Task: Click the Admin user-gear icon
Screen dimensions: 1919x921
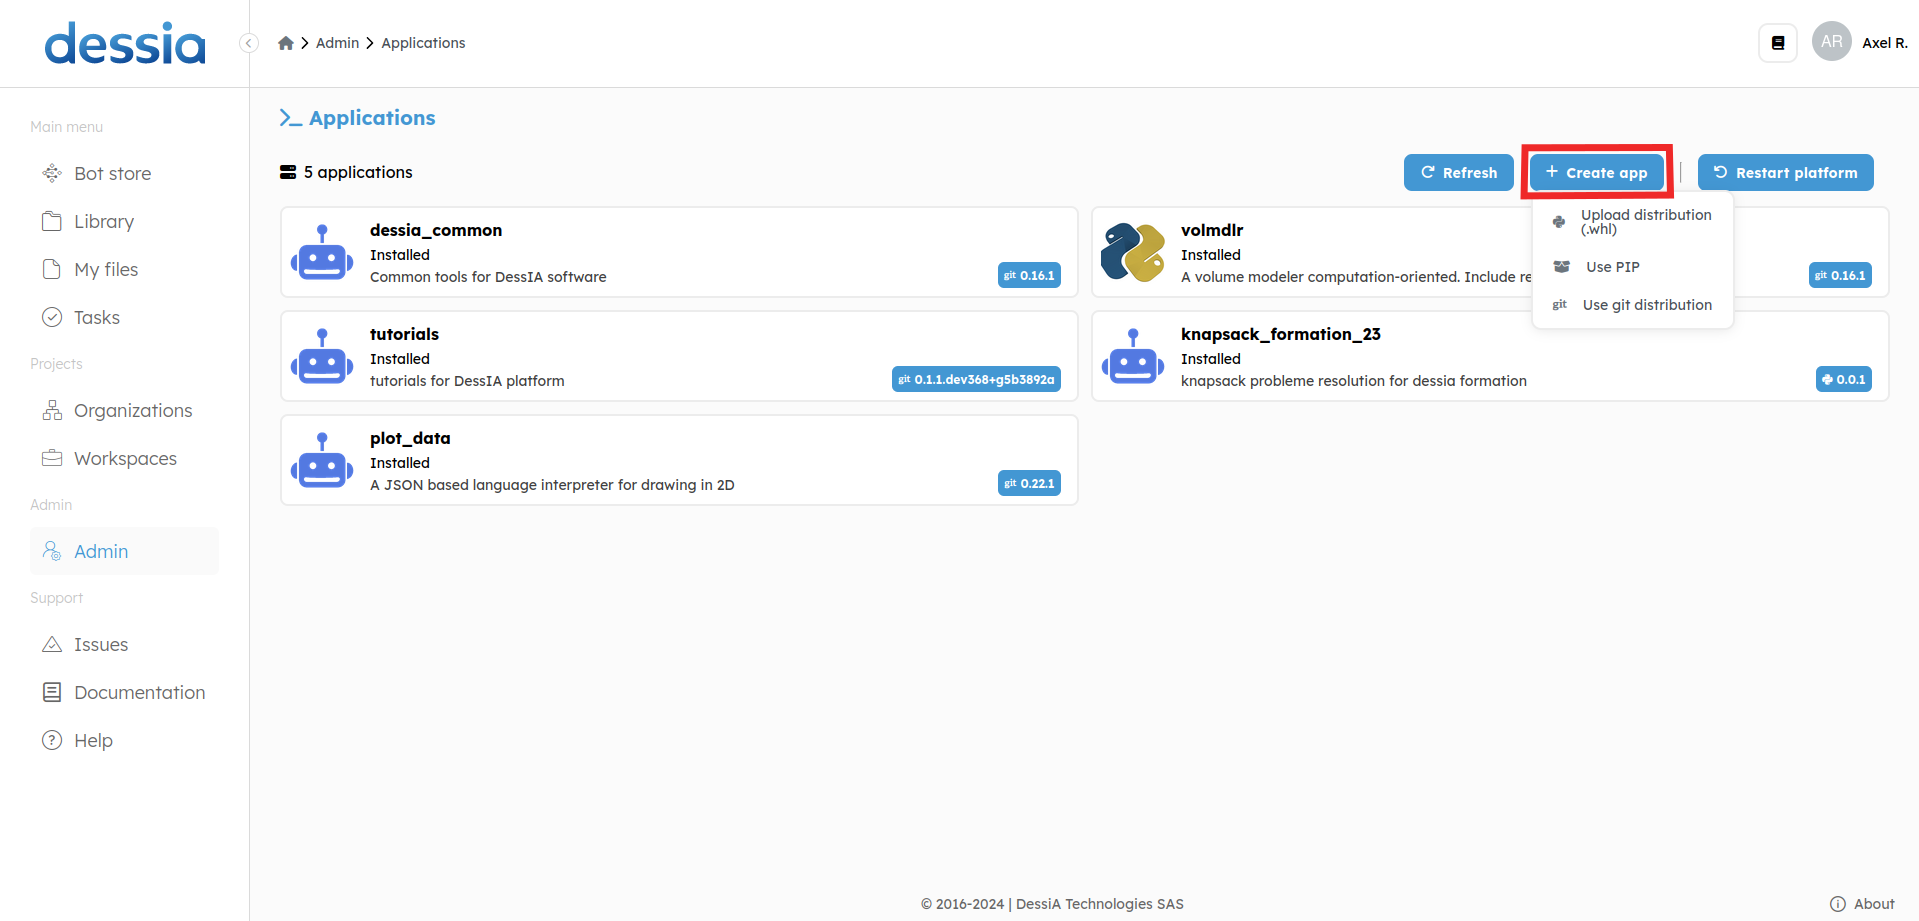Action: (x=52, y=551)
